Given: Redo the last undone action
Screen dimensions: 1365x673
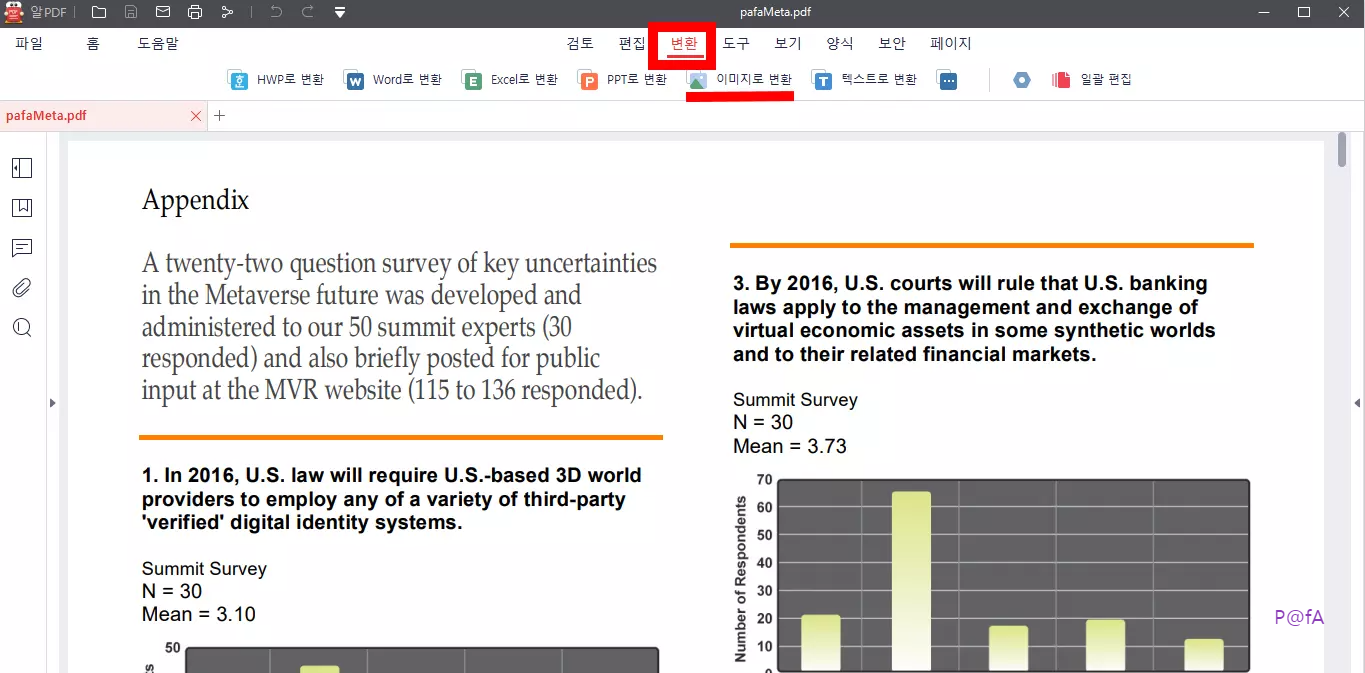Looking at the screenshot, I should (x=308, y=12).
